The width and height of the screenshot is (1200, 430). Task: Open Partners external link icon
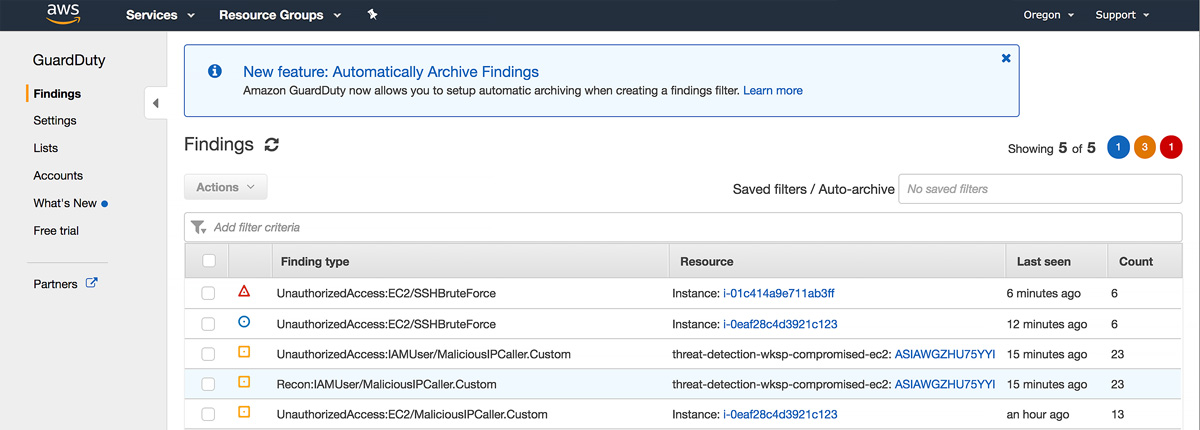pos(92,283)
